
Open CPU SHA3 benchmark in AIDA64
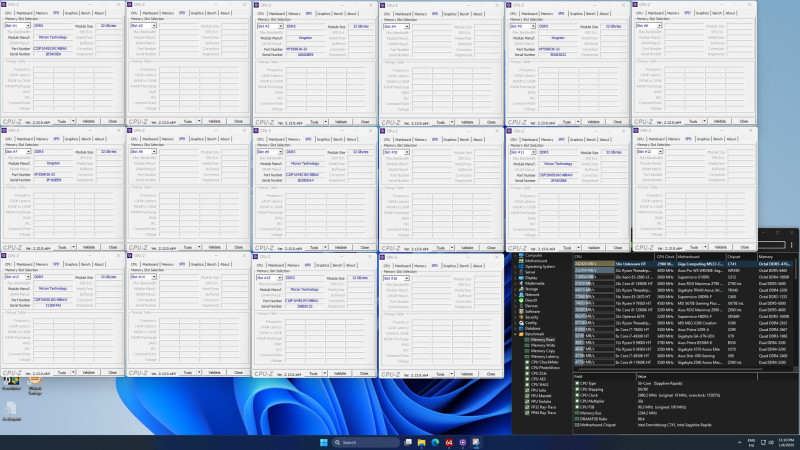539,385
